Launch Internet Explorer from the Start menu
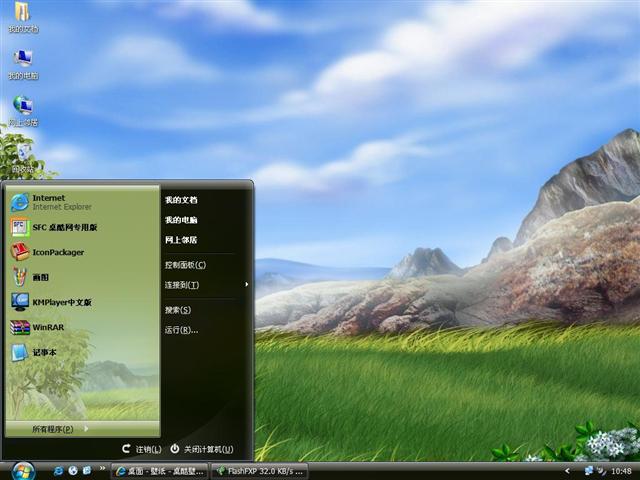The width and height of the screenshot is (640, 480). tap(82, 202)
